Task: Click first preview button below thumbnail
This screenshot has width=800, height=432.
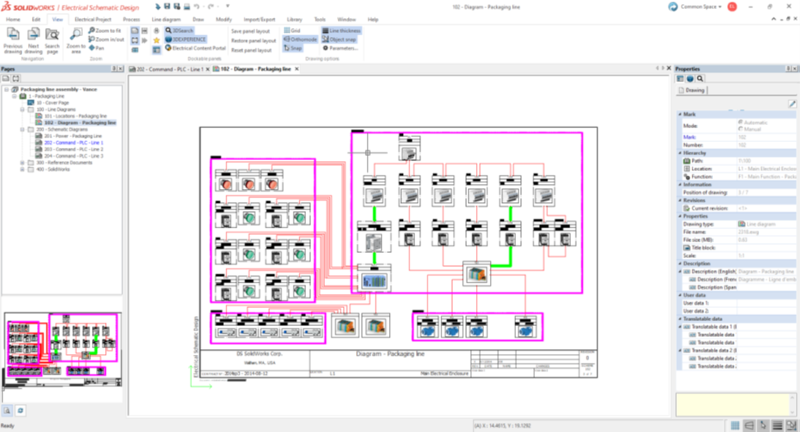Action: point(8,410)
